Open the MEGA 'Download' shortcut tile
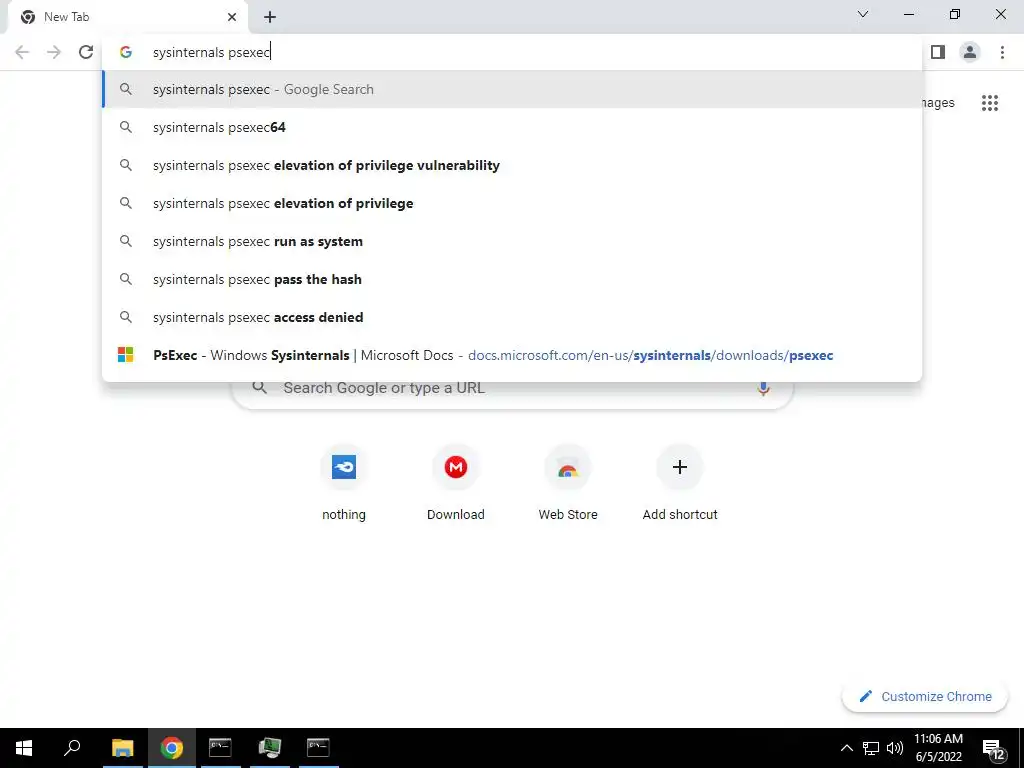1024x768 pixels. 456,483
